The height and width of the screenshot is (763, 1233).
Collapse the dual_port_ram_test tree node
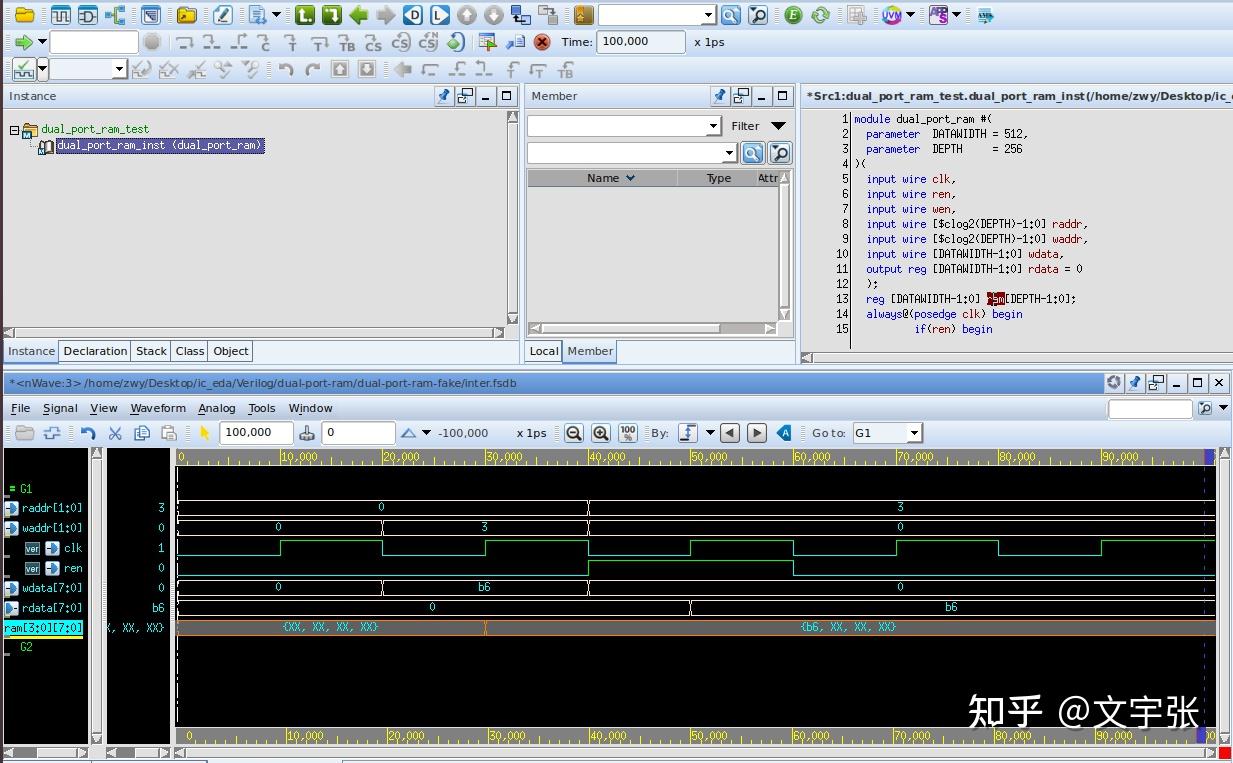coord(15,130)
